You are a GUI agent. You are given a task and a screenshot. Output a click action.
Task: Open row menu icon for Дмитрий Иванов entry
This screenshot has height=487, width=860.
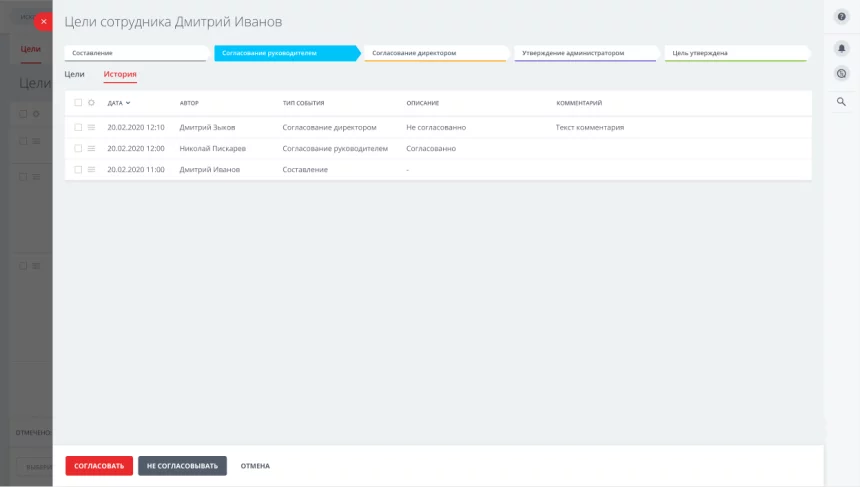coord(91,169)
